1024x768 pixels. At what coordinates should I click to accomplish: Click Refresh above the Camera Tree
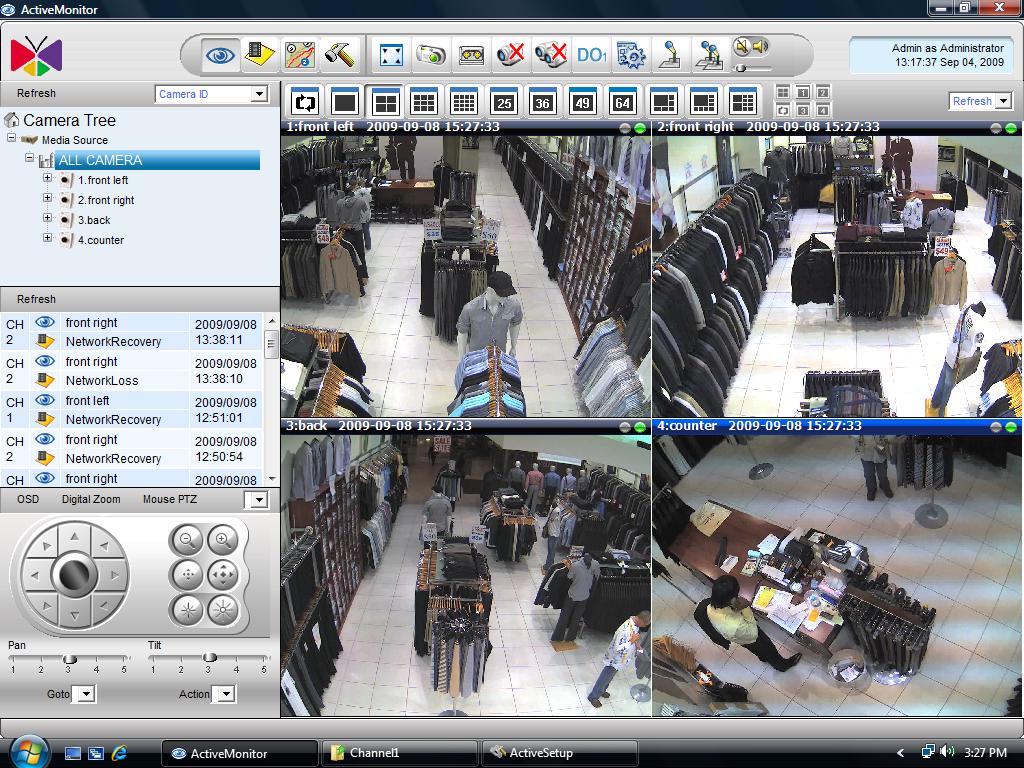[36, 94]
